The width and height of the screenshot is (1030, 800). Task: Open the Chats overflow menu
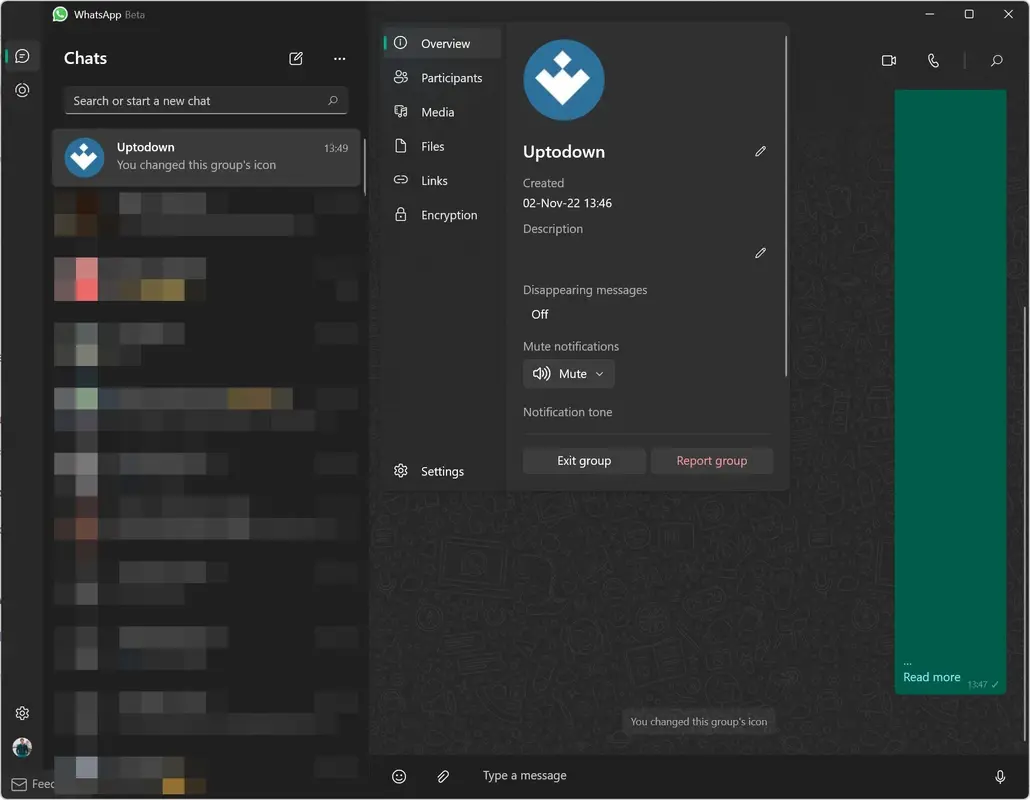pos(339,58)
